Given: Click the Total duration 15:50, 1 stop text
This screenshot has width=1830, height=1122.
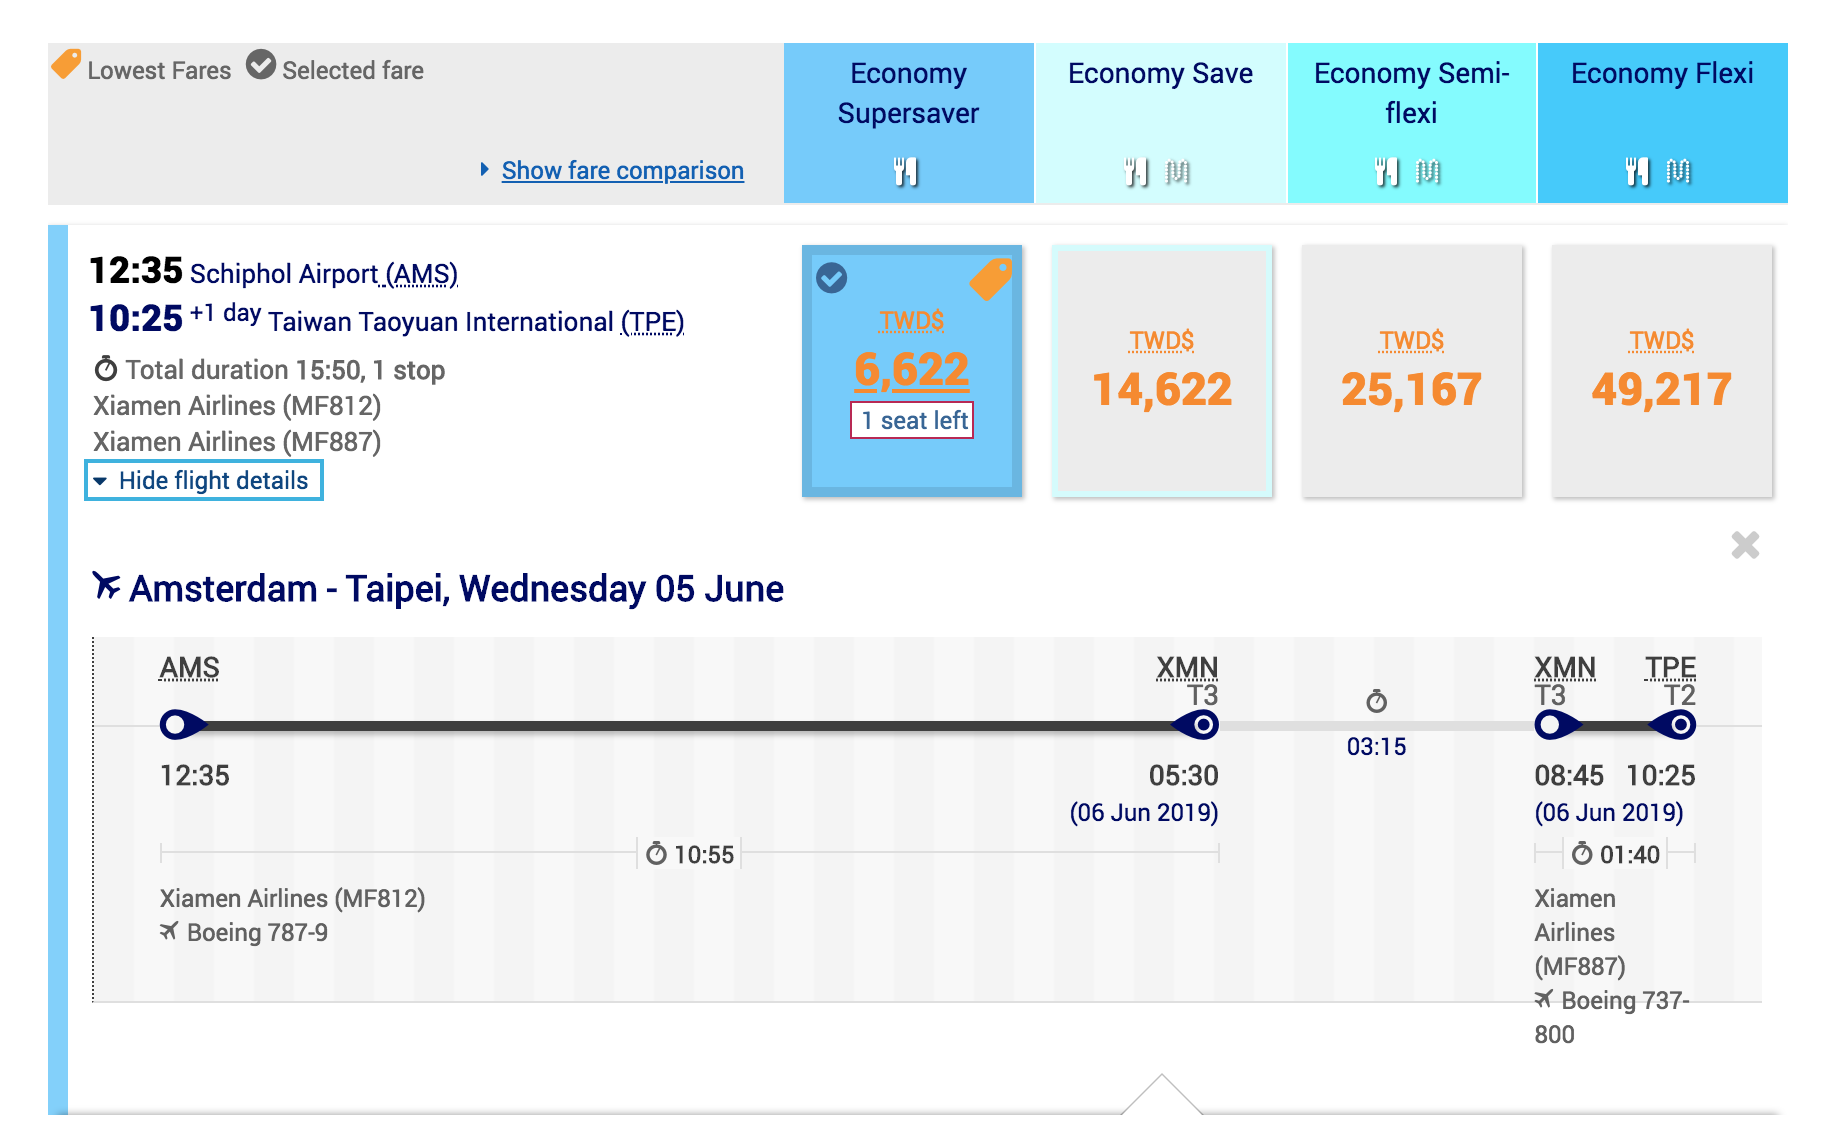Looking at the screenshot, I should tap(285, 370).
